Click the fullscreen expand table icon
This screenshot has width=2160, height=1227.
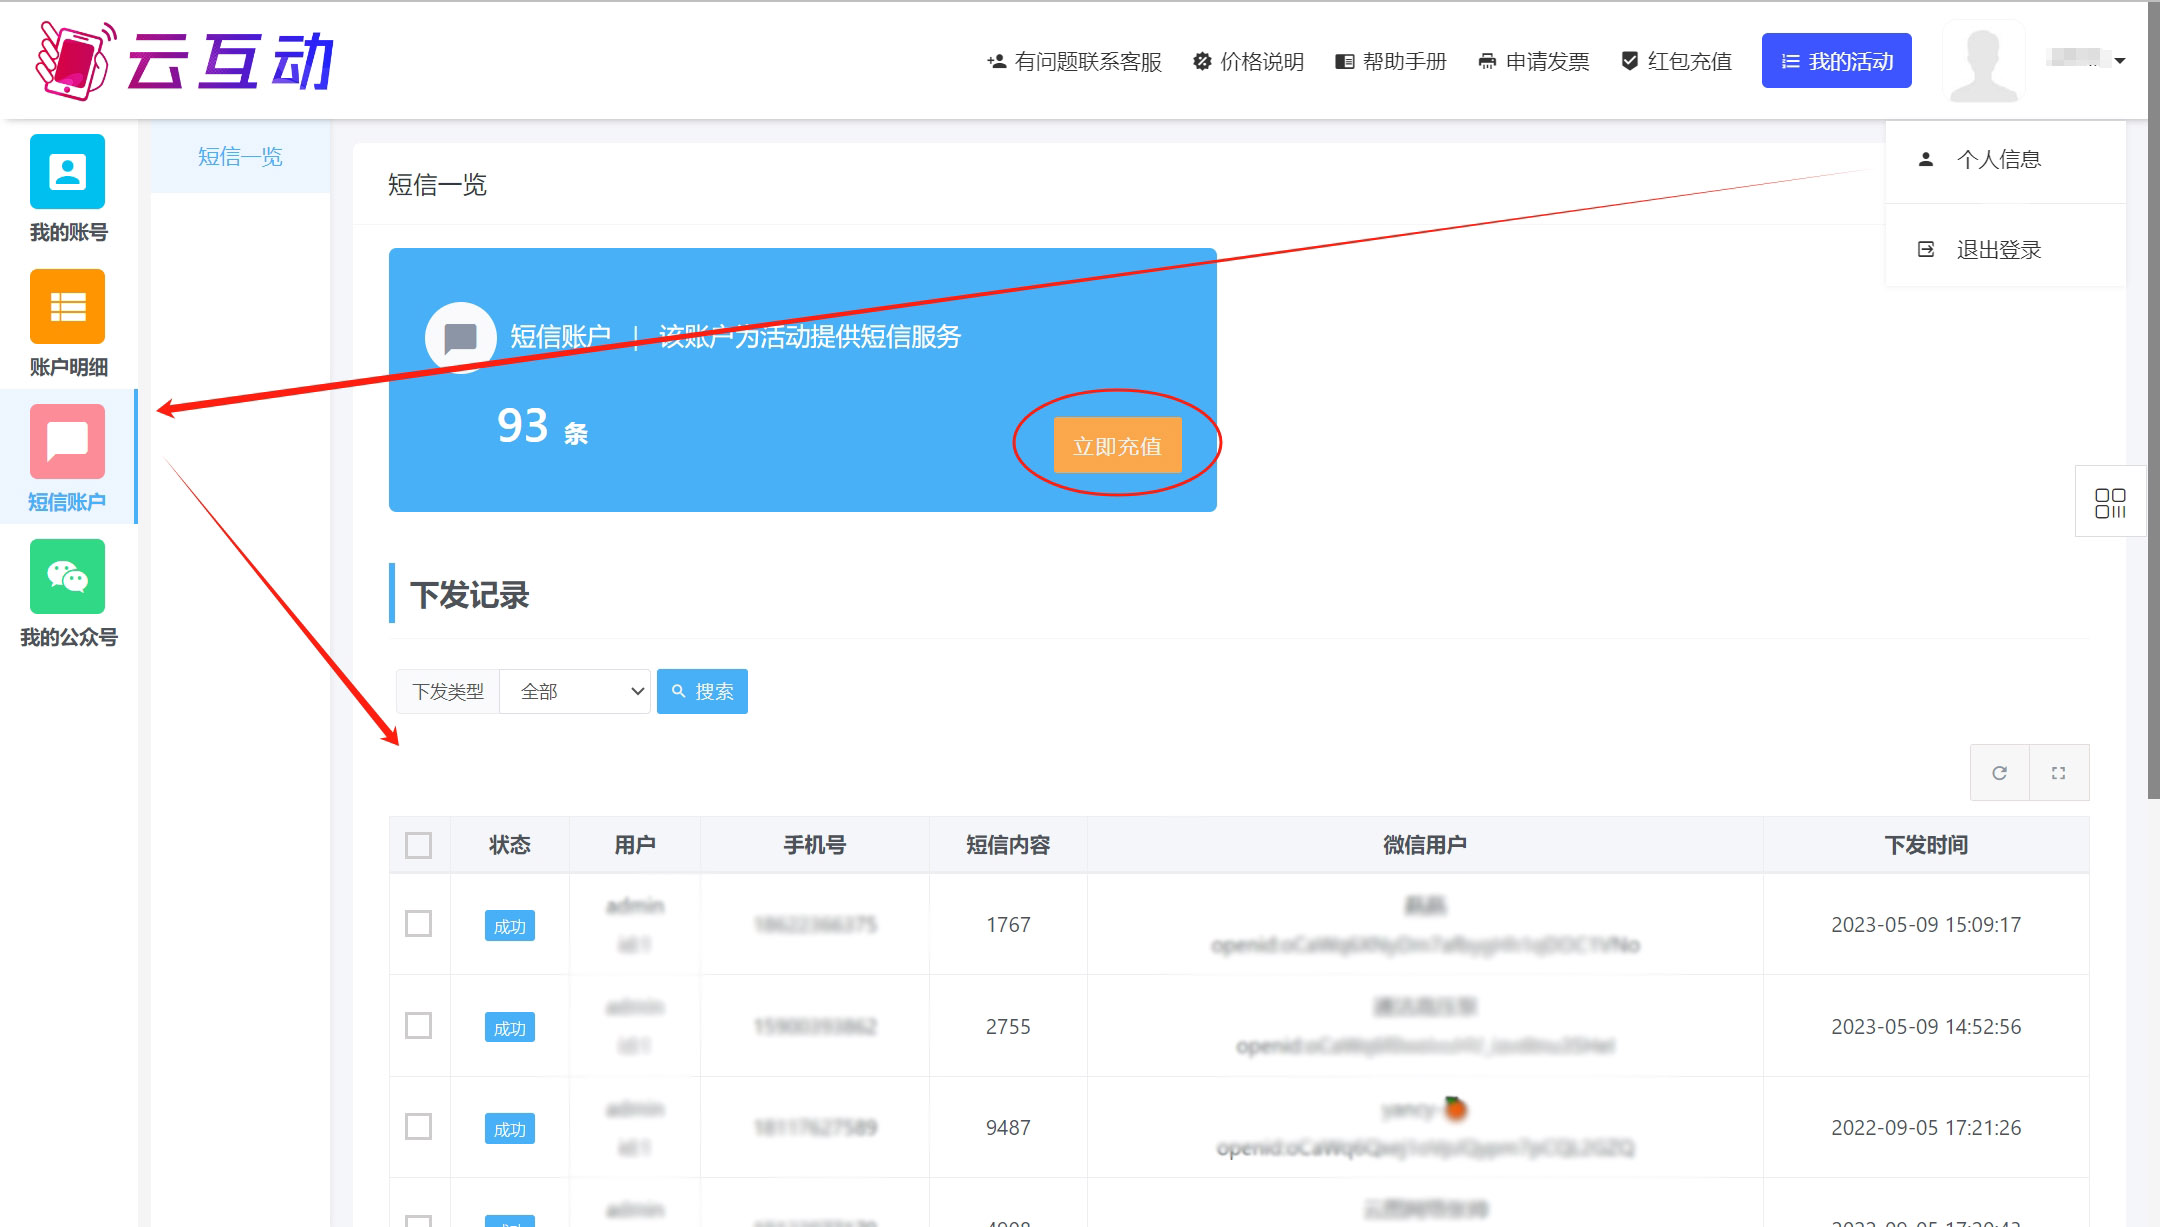click(2058, 773)
